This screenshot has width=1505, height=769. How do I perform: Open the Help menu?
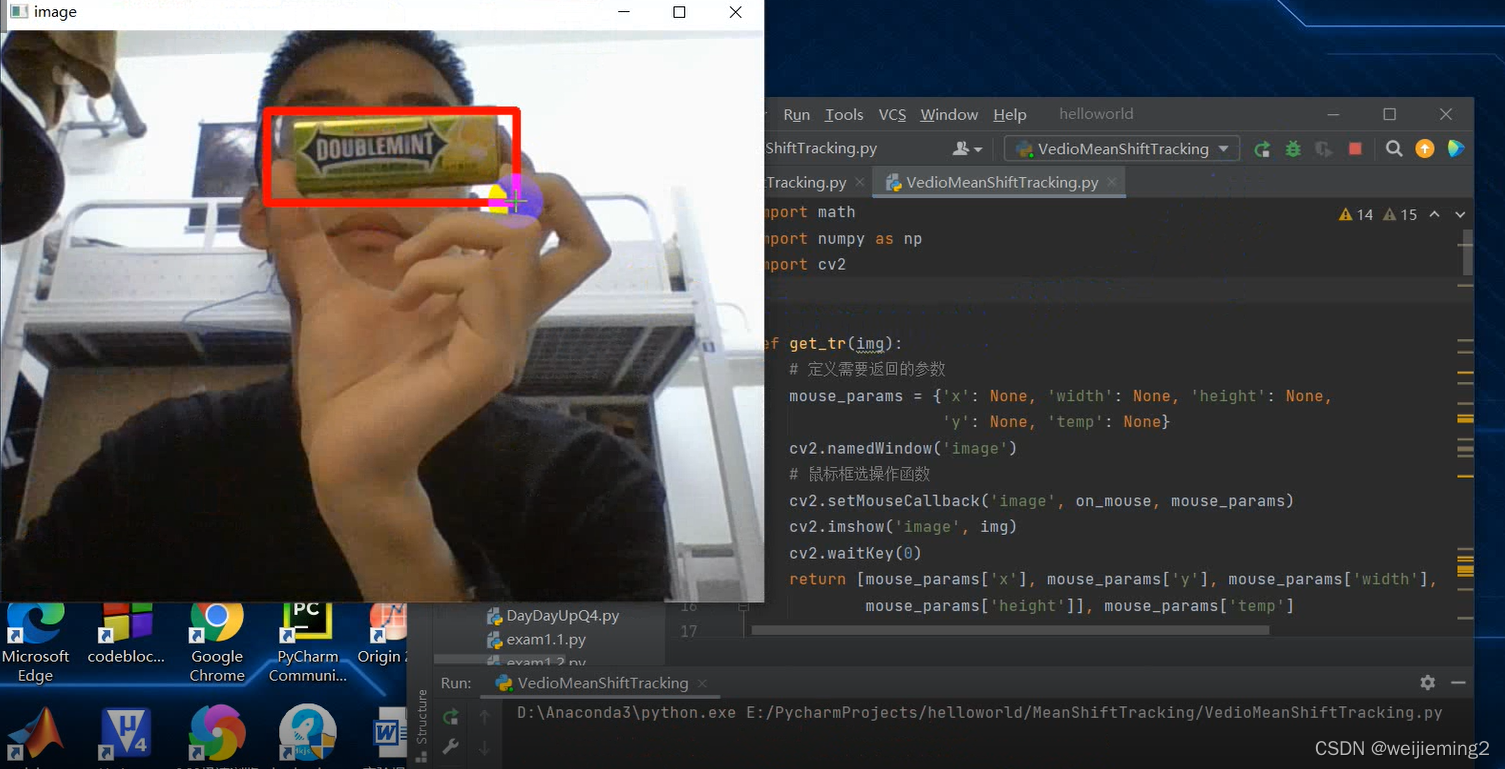coord(1010,114)
